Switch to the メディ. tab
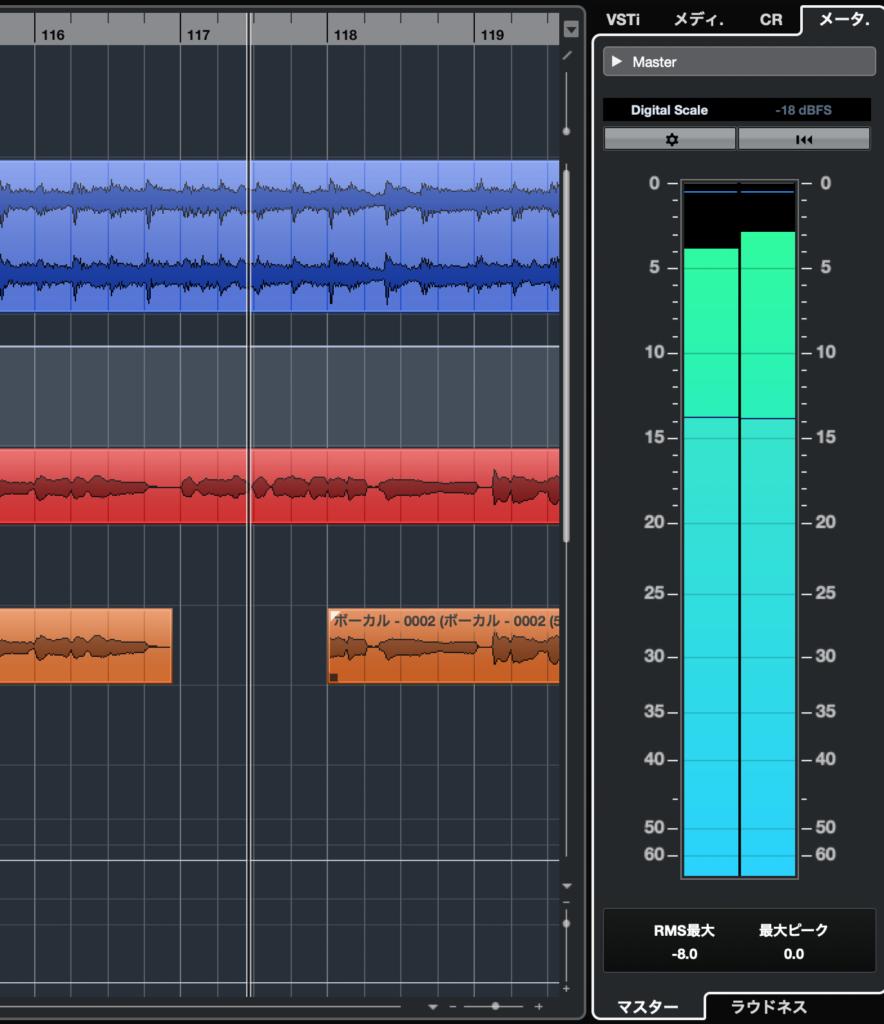 tap(699, 19)
